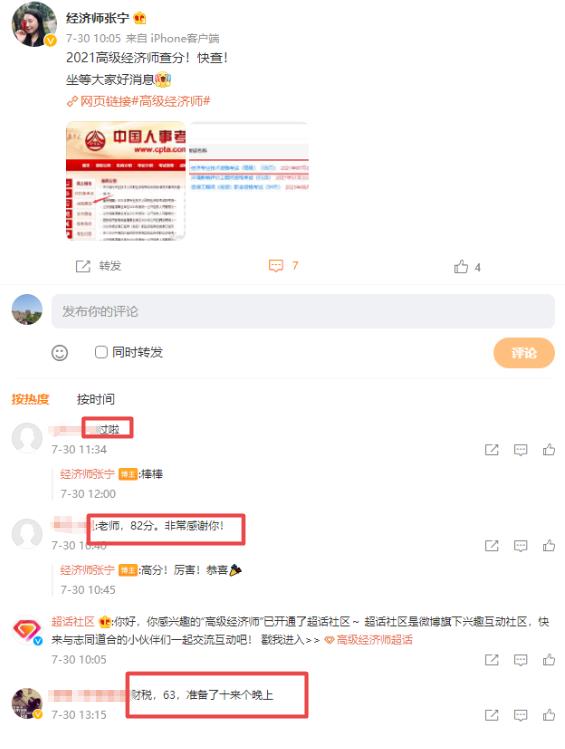
Task: Open the post's comment icon showing 7
Action: (276, 266)
